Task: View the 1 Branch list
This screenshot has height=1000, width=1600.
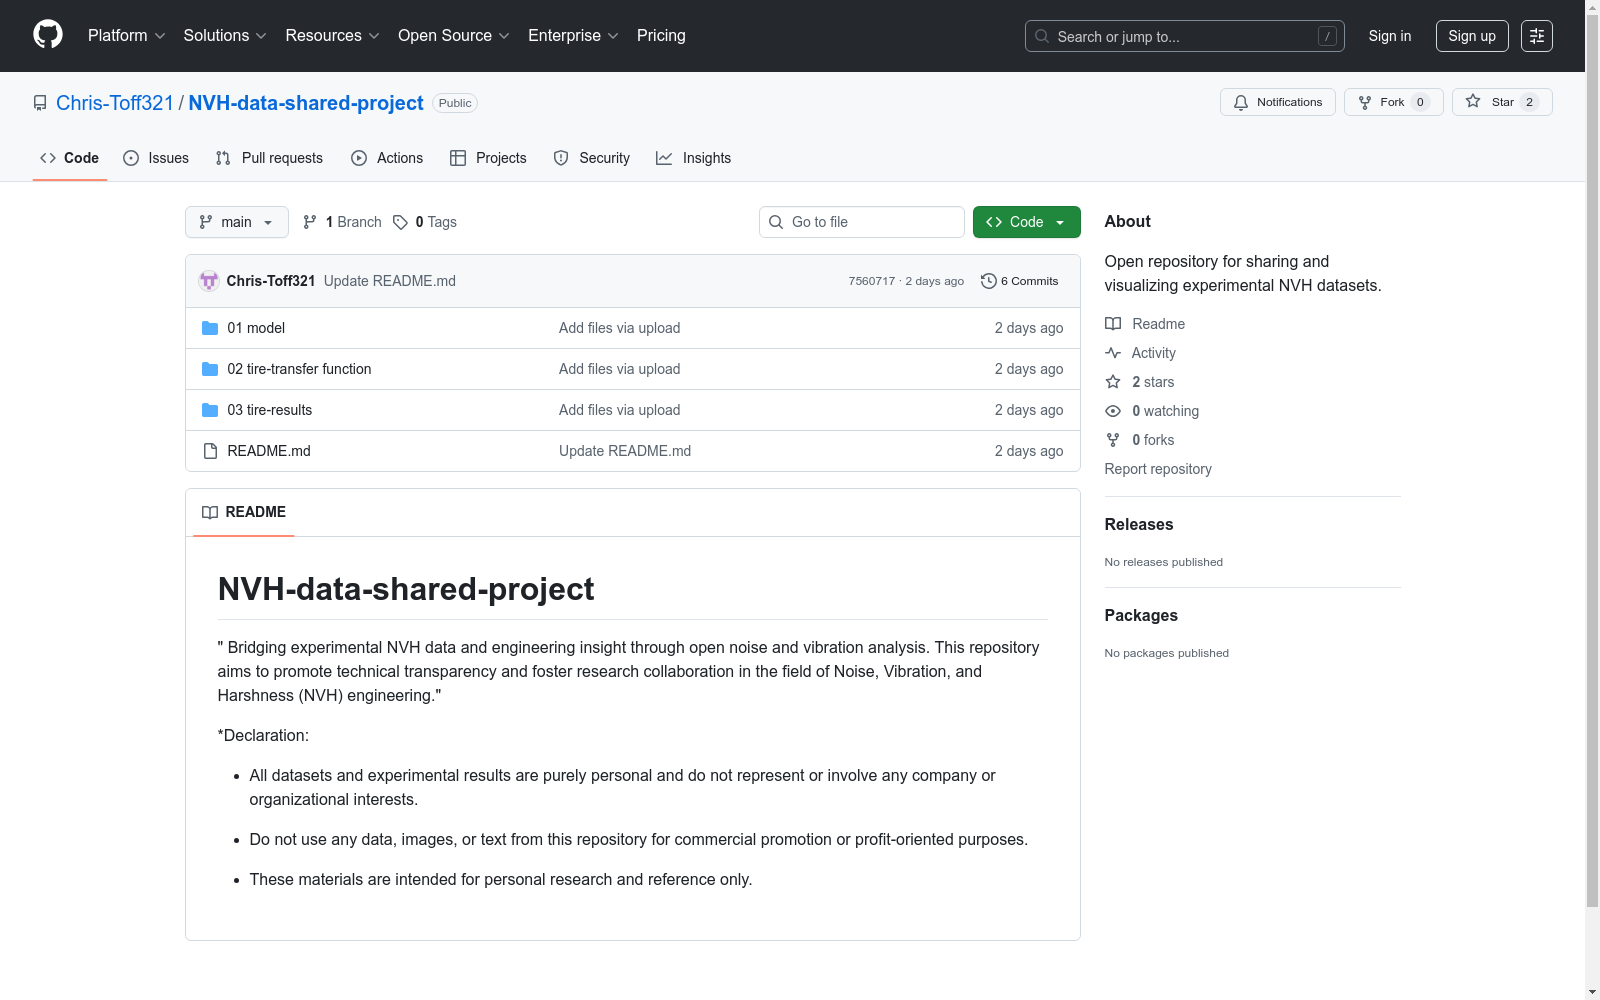Action: coord(342,222)
